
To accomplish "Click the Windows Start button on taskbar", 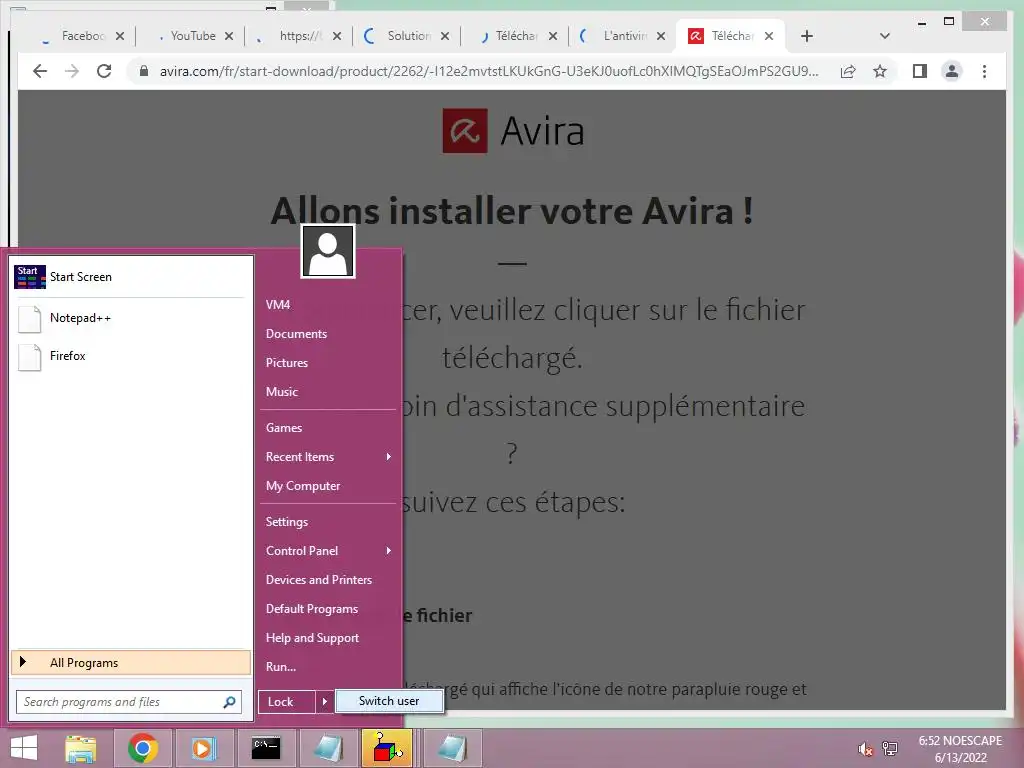I will [24, 748].
